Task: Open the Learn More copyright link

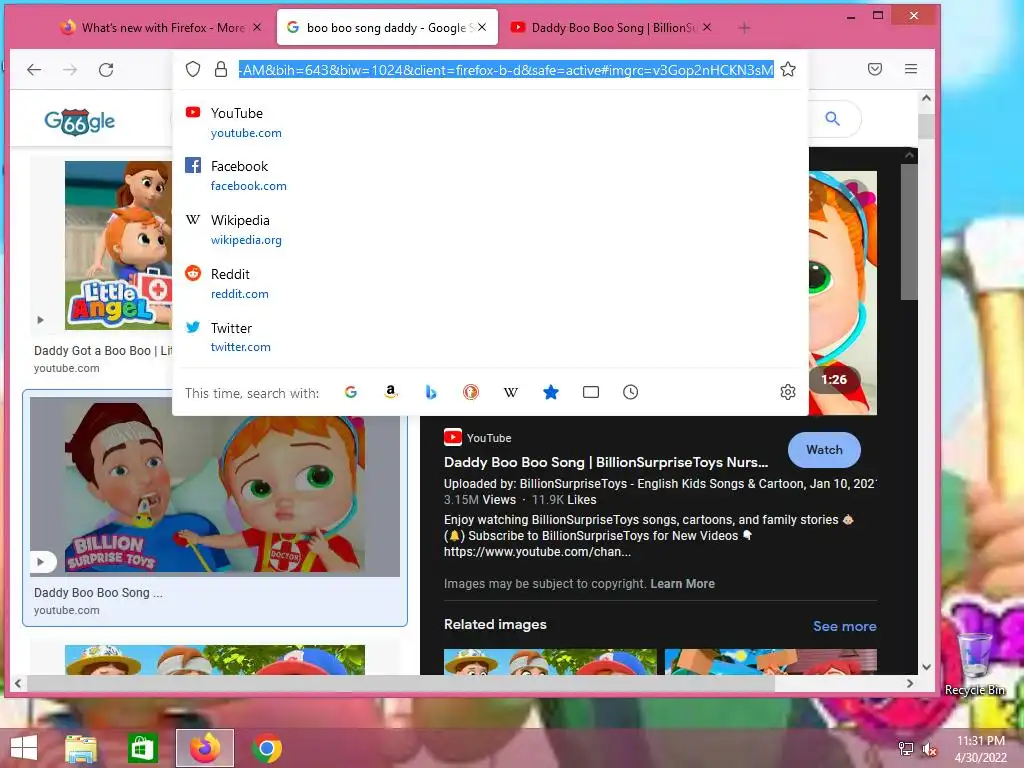Action: coord(682,584)
